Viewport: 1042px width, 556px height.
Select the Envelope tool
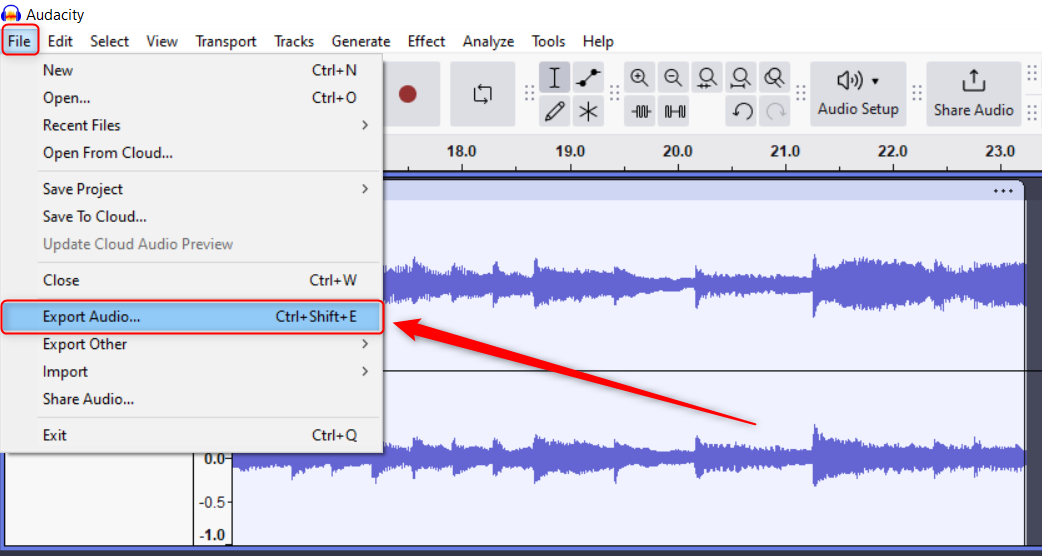[588, 78]
